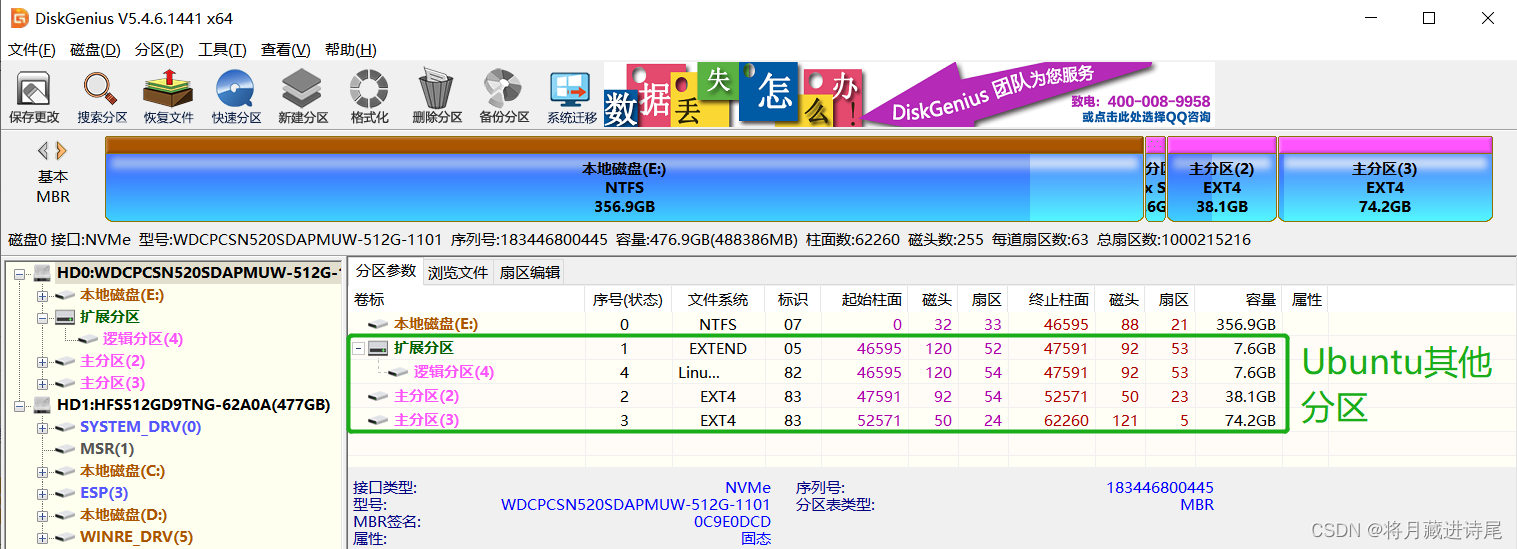Screen dimensions: 1517x549
Task: Switch to the 分区参数 tab
Action: (x=387, y=271)
